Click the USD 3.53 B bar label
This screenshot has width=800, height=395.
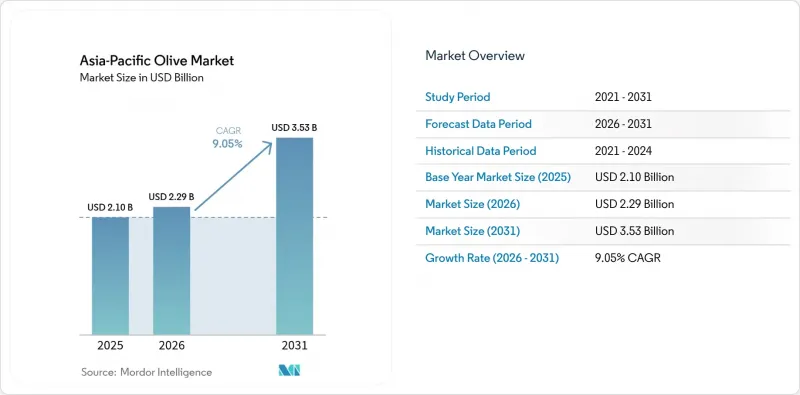point(294,128)
